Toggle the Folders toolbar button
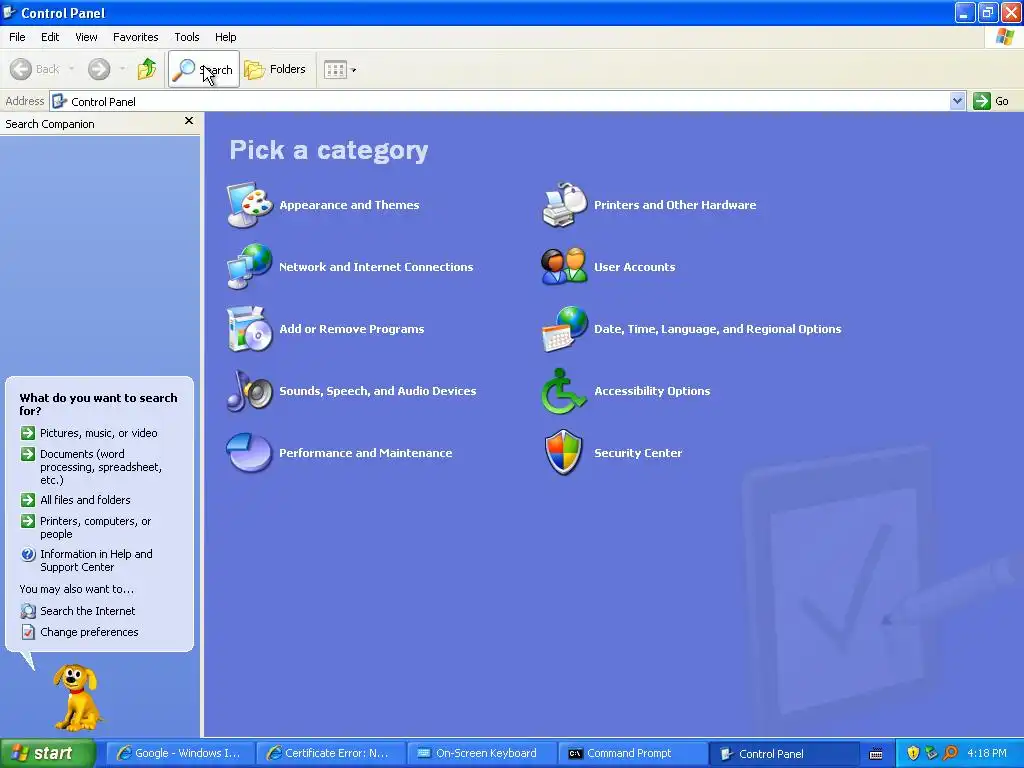 275,69
